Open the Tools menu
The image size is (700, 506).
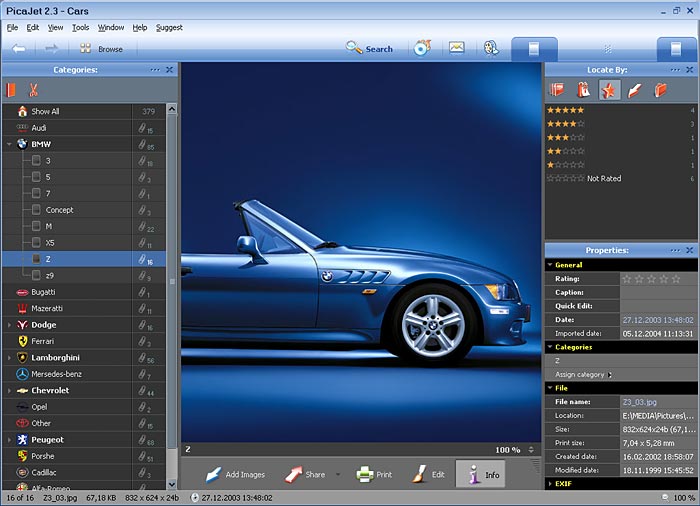pyautogui.click(x=81, y=27)
